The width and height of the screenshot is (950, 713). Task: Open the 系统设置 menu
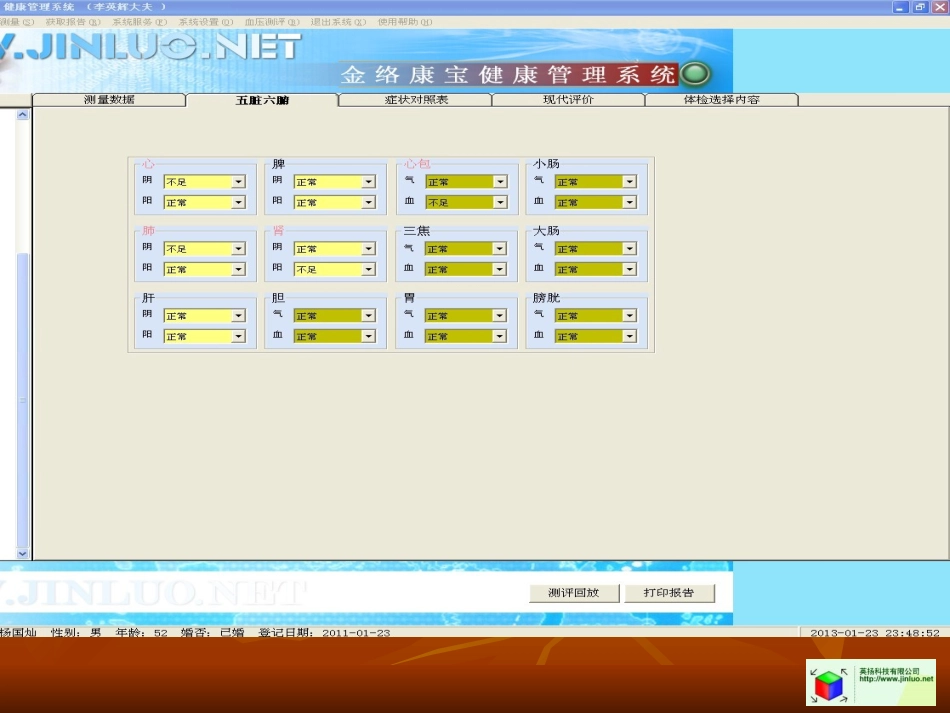pos(205,22)
